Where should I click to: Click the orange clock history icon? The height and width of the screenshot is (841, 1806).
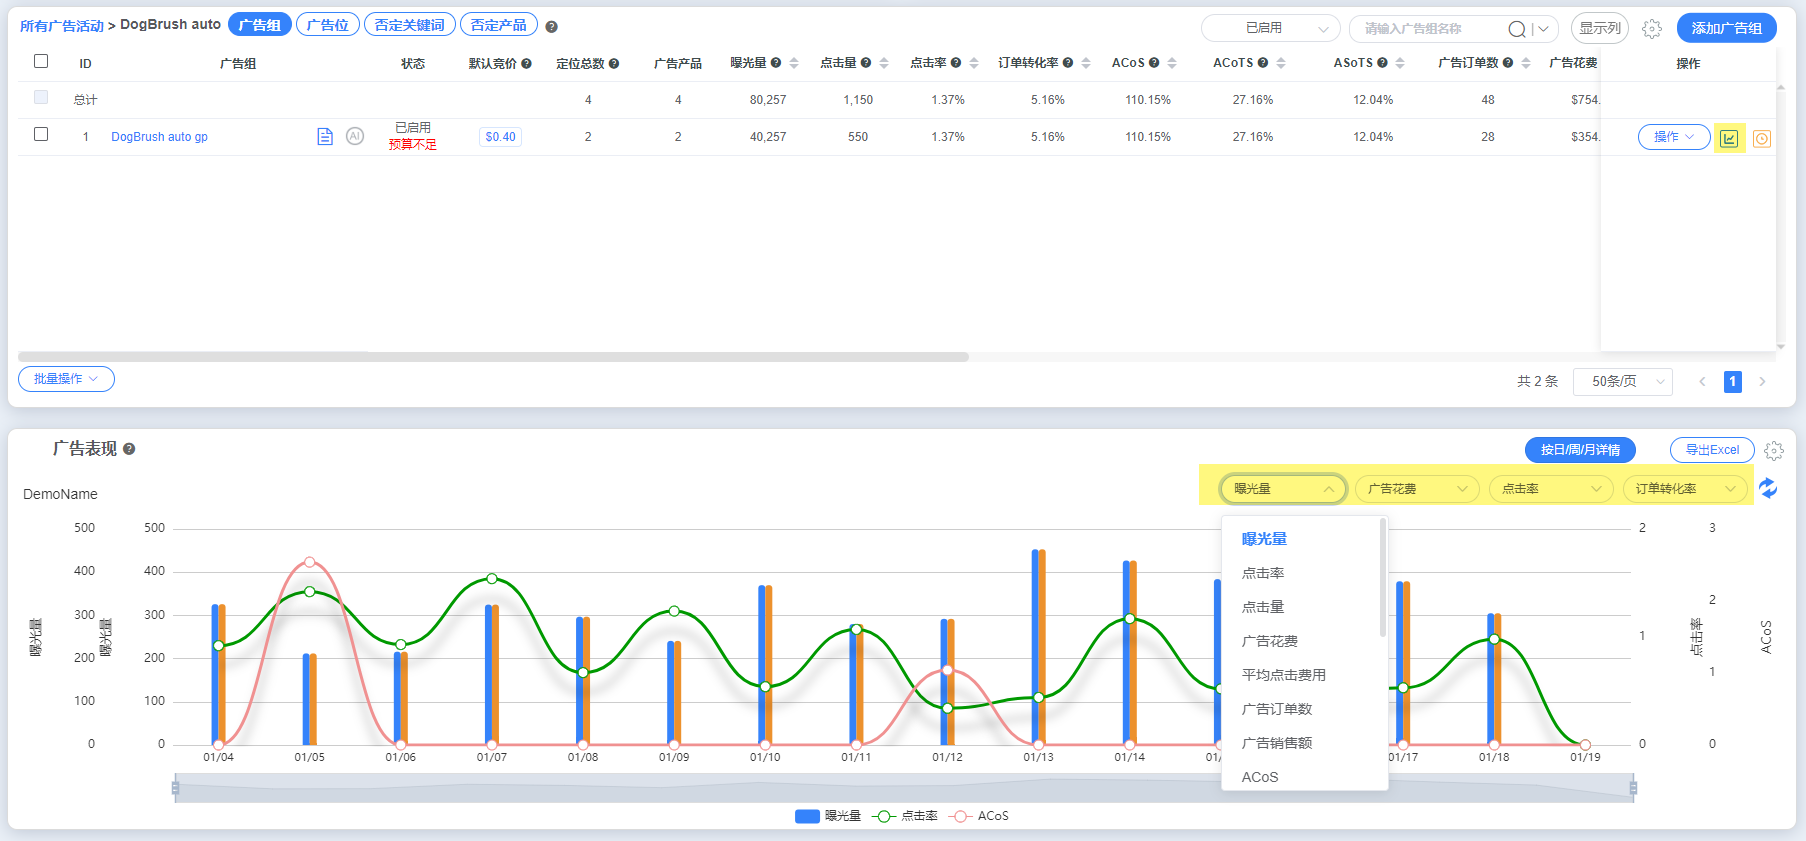tap(1762, 139)
